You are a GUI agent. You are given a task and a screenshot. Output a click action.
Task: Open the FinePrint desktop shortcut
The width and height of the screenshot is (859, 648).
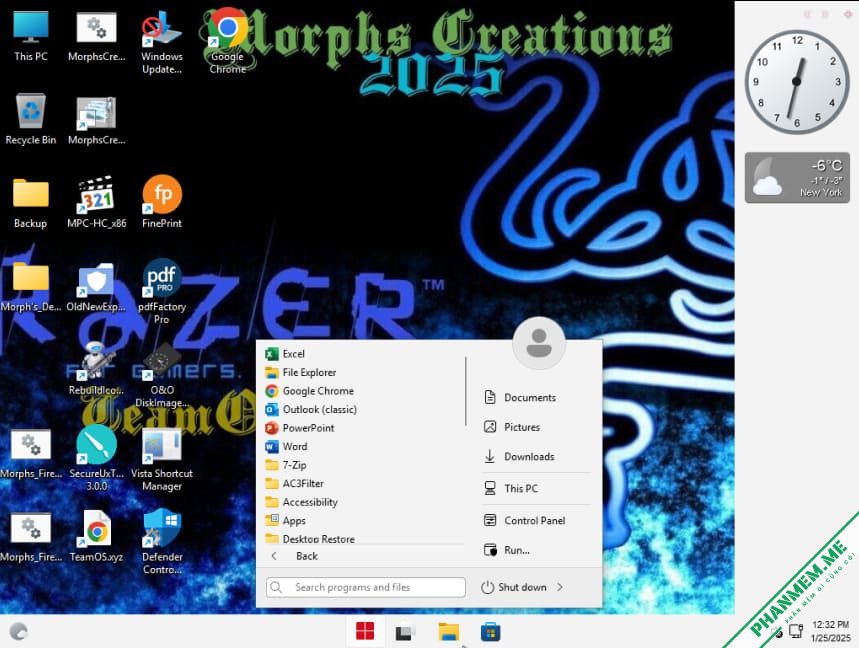tap(162, 203)
